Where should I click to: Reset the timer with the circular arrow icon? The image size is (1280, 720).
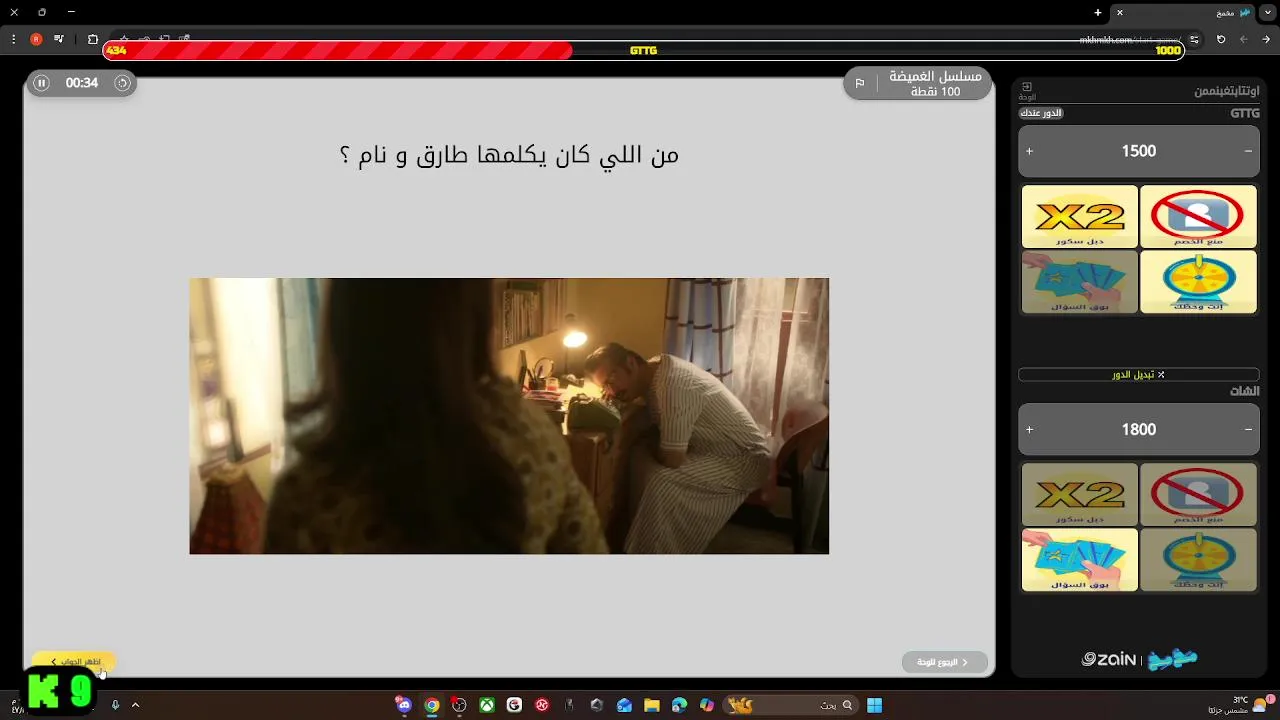(x=122, y=83)
